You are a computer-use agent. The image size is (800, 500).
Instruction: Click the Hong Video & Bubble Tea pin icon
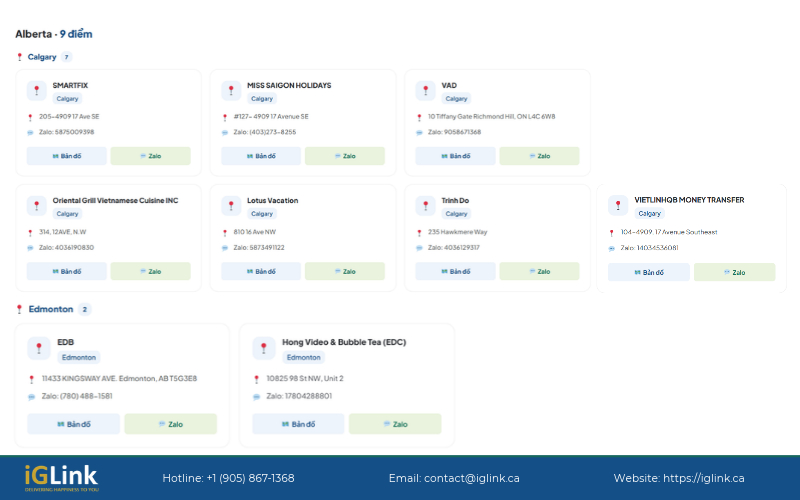click(264, 348)
